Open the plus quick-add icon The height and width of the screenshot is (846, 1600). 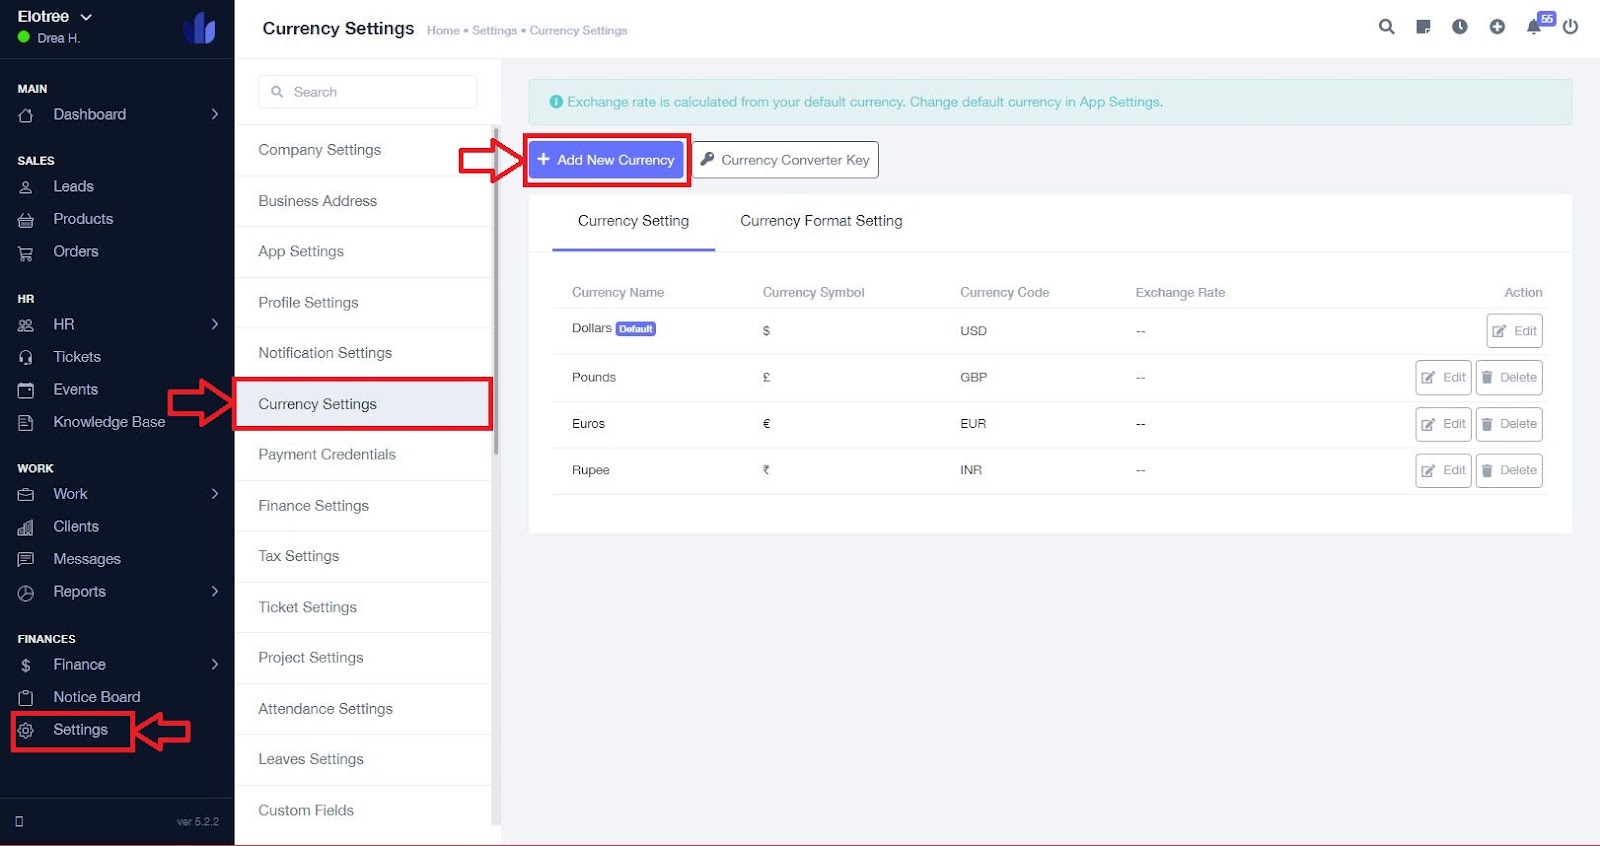pyautogui.click(x=1497, y=27)
